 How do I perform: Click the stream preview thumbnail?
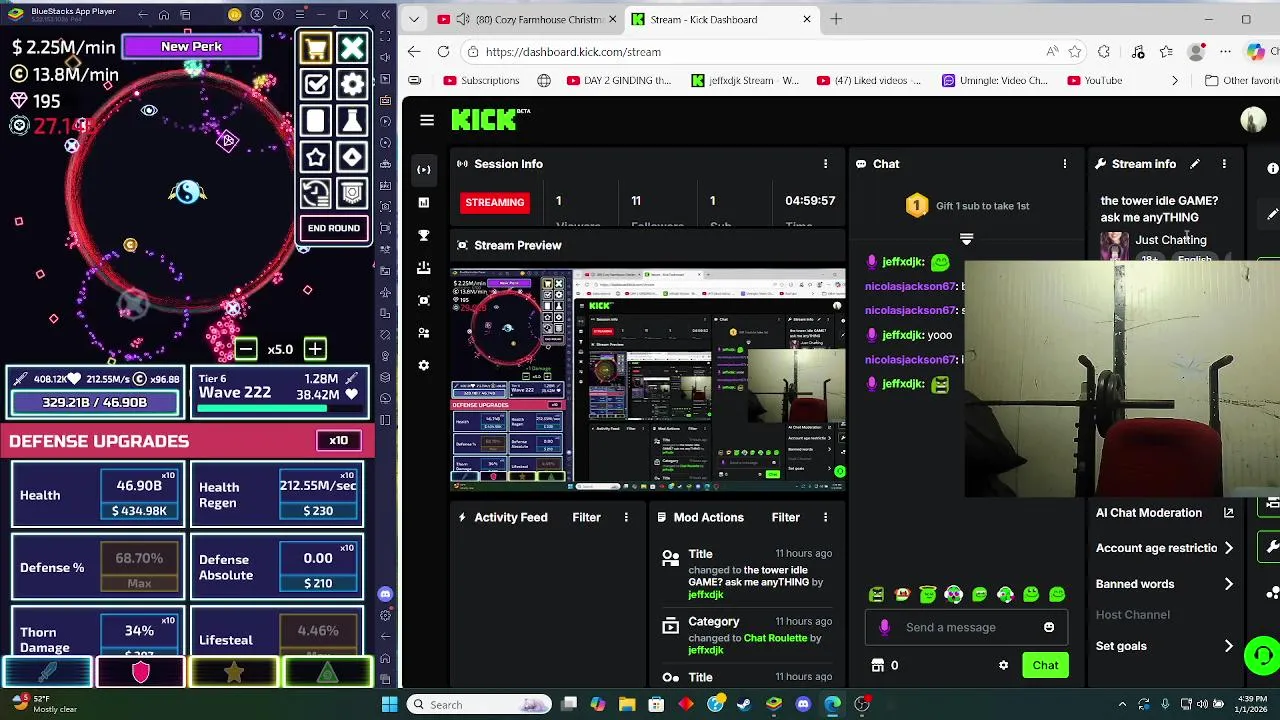(x=648, y=379)
